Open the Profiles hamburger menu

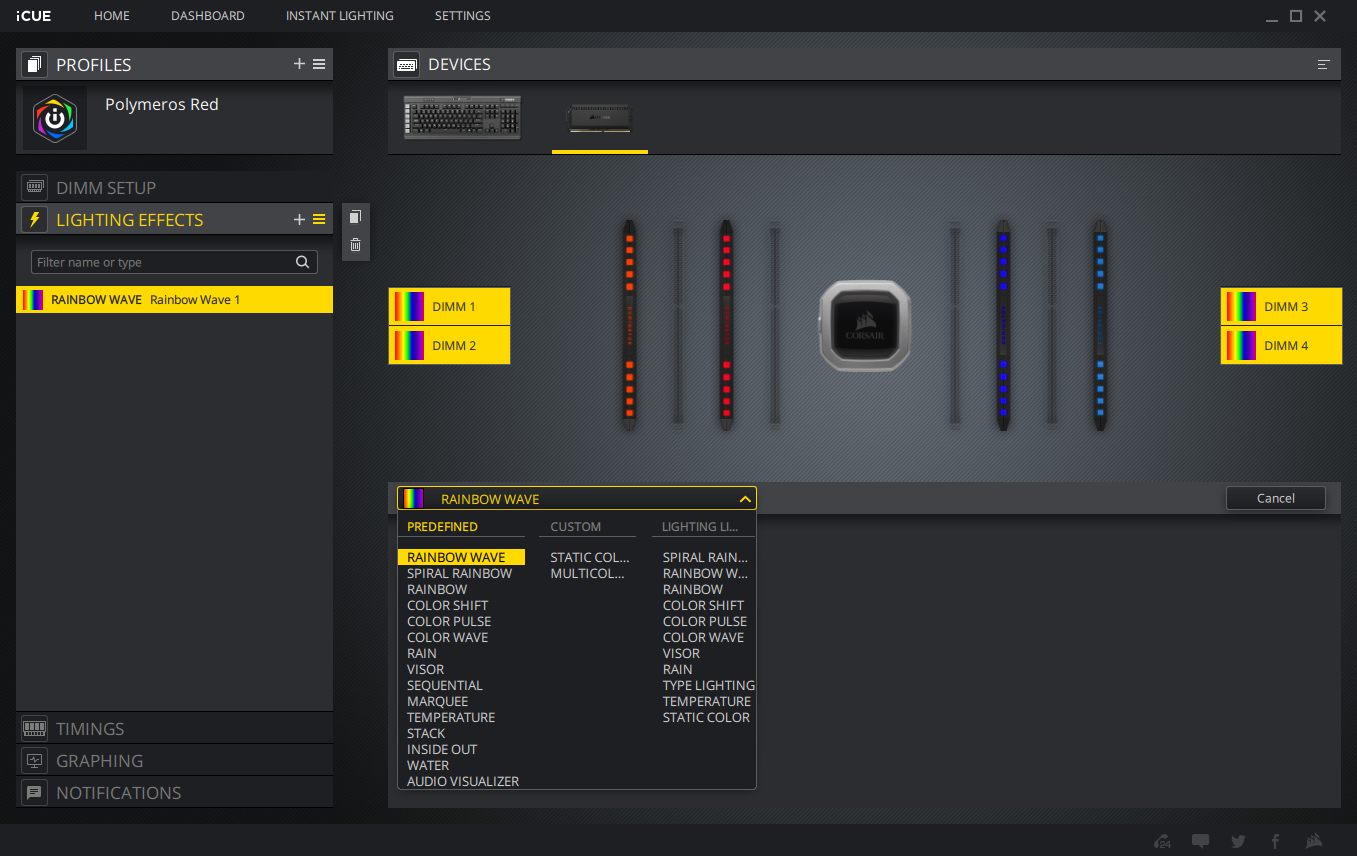pos(319,64)
